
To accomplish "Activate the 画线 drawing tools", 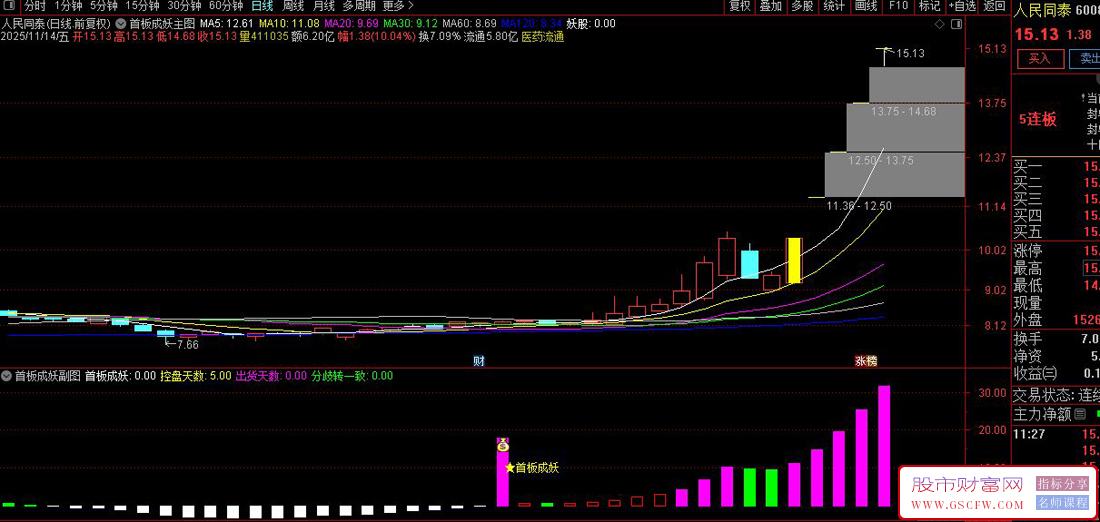I will pyautogui.click(x=866, y=6).
